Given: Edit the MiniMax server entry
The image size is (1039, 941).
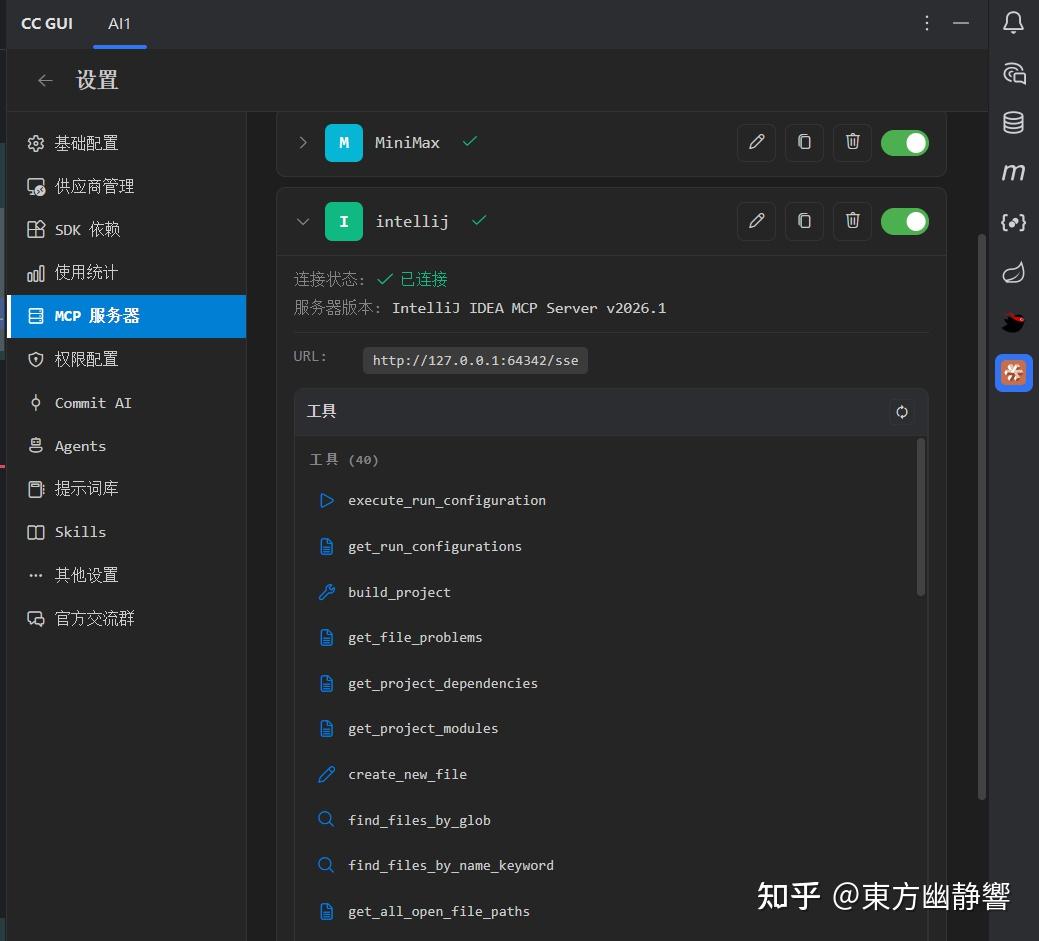Looking at the screenshot, I should [756, 142].
